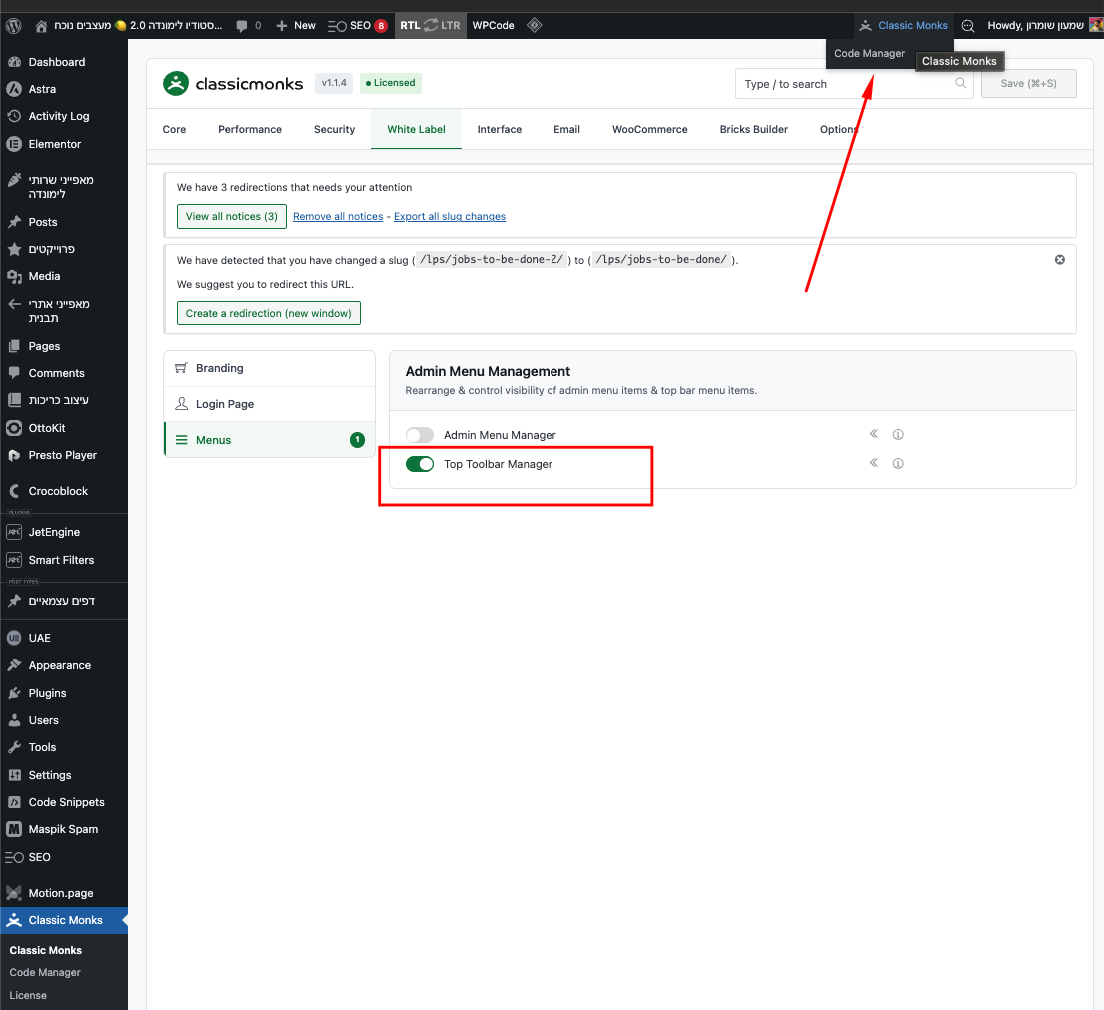The image size is (1104, 1010).
Task: Click info icon for Admin Menu Manager
Action: pyautogui.click(x=898, y=435)
